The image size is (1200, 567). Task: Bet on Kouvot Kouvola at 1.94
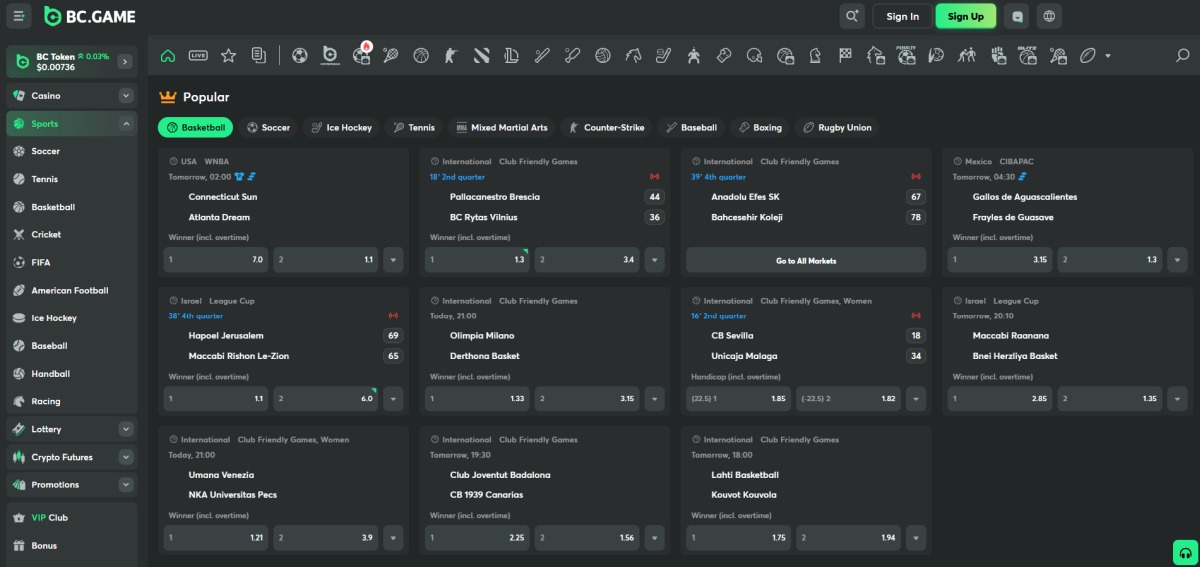[x=849, y=538]
